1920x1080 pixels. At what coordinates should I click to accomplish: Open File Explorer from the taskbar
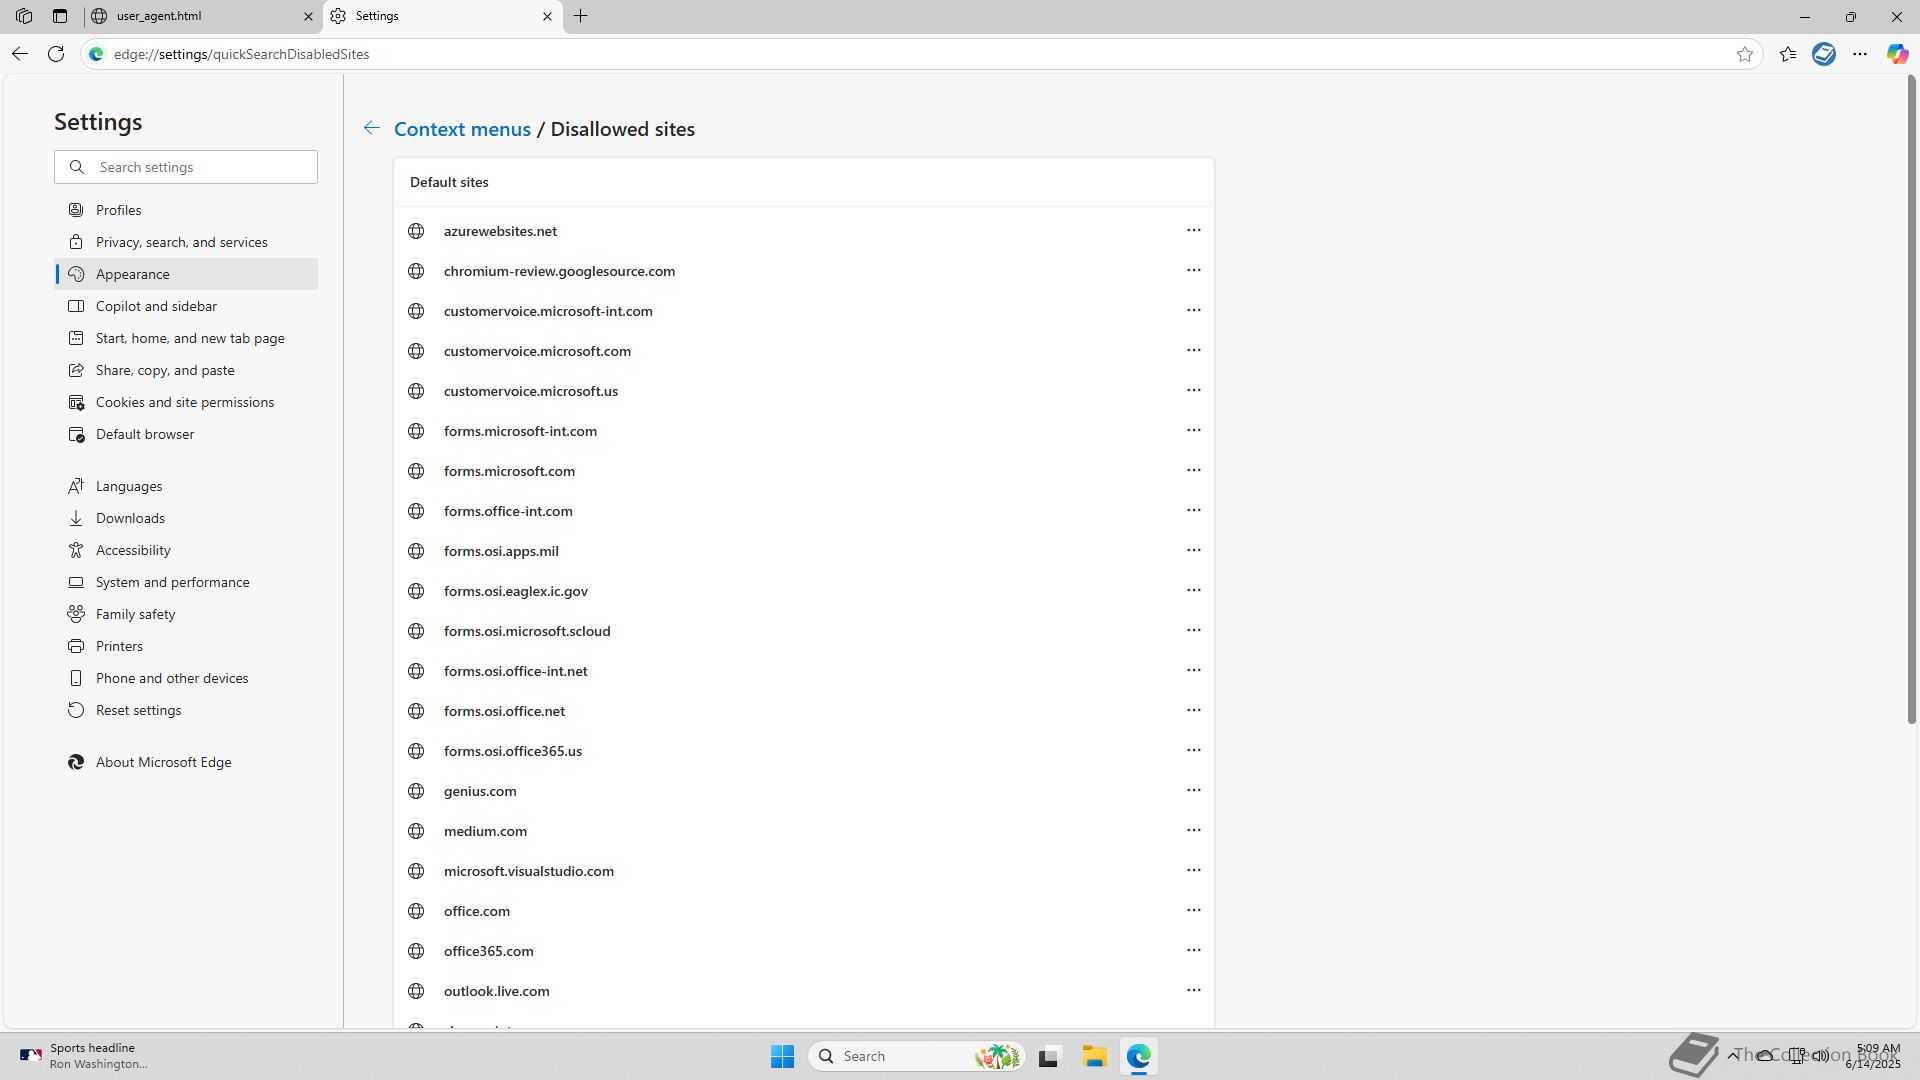pyautogui.click(x=1093, y=1056)
